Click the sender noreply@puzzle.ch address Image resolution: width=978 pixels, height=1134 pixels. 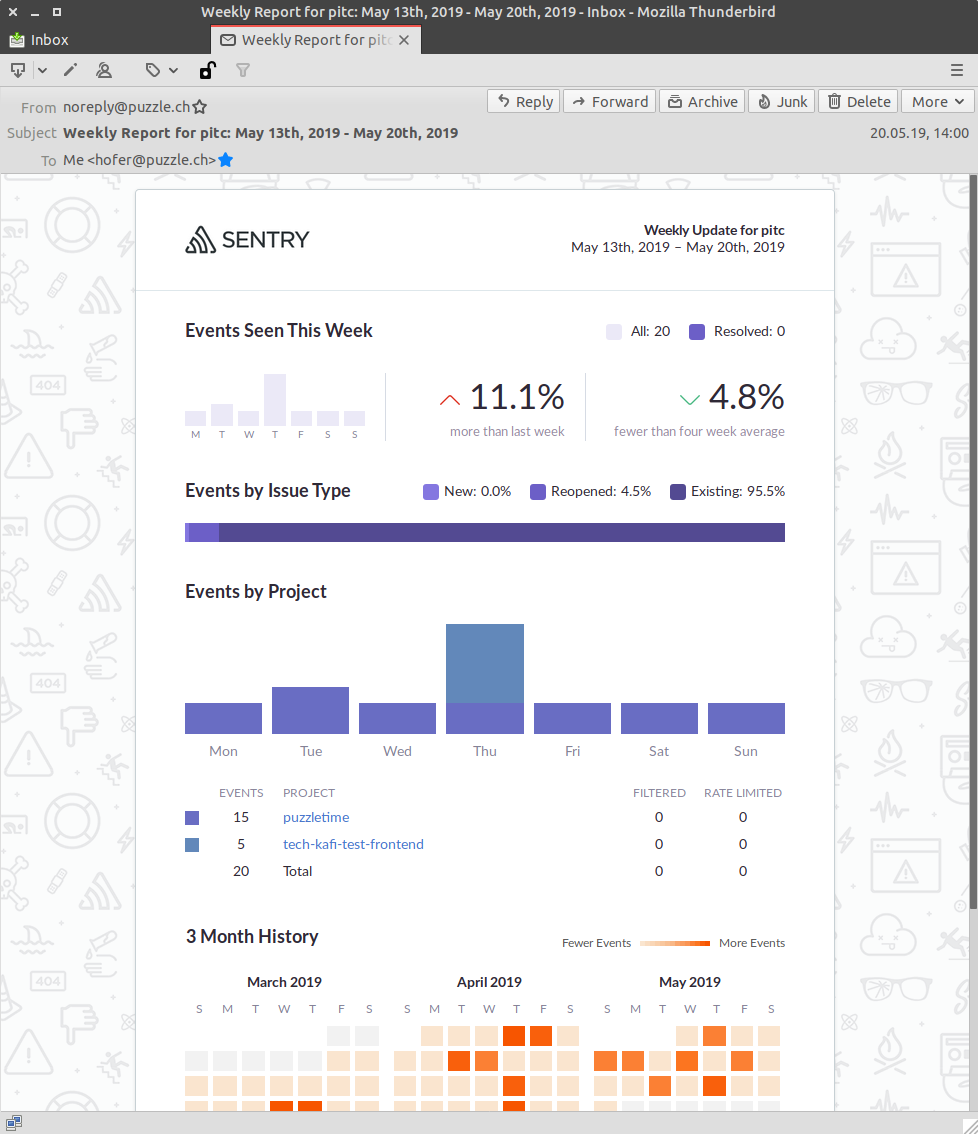[127, 107]
